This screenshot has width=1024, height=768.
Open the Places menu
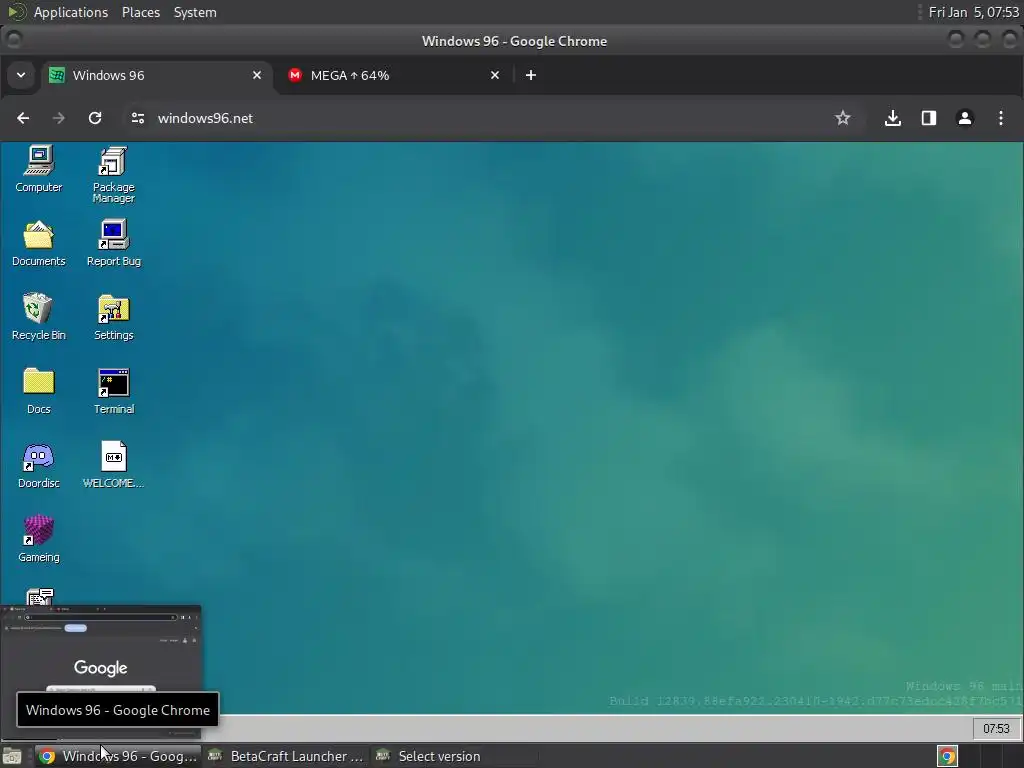[x=140, y=12]
